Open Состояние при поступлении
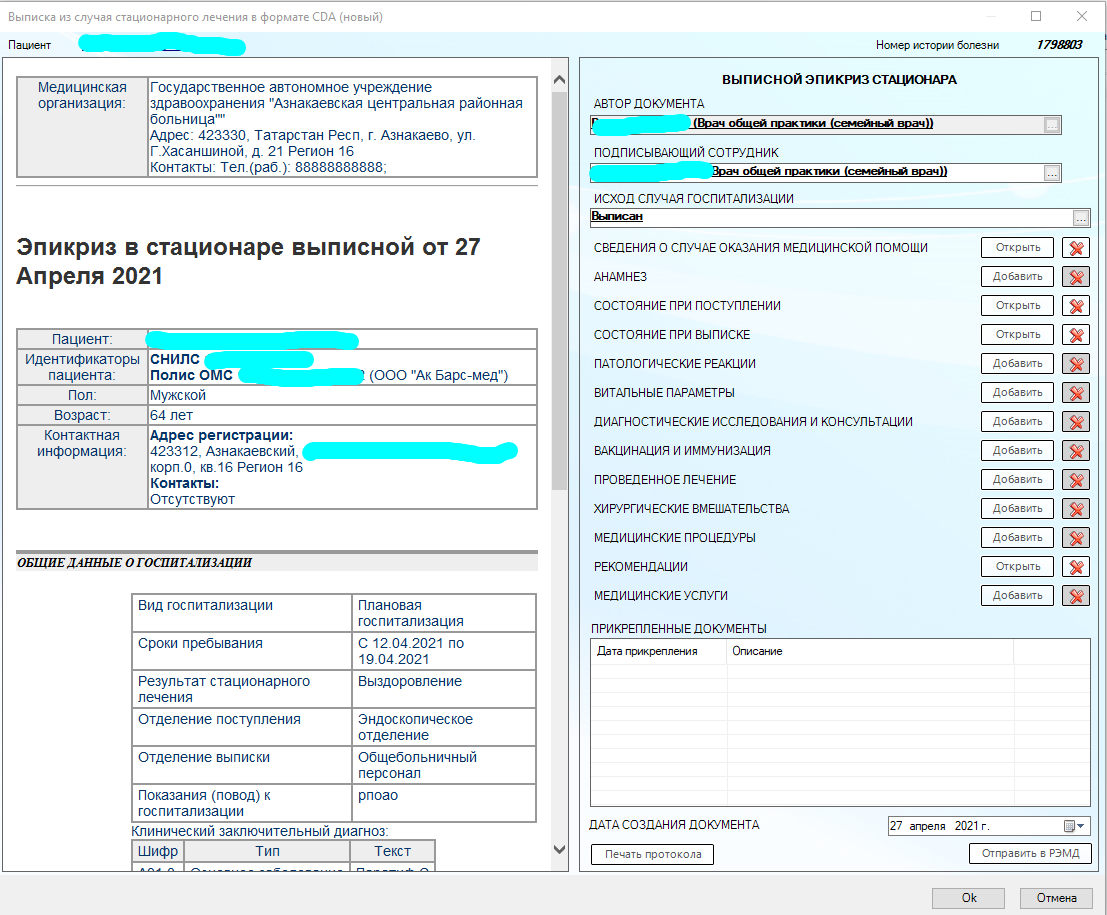Screen dimensions: 1107x915 pyautogui.click(x=1017, y=306)
